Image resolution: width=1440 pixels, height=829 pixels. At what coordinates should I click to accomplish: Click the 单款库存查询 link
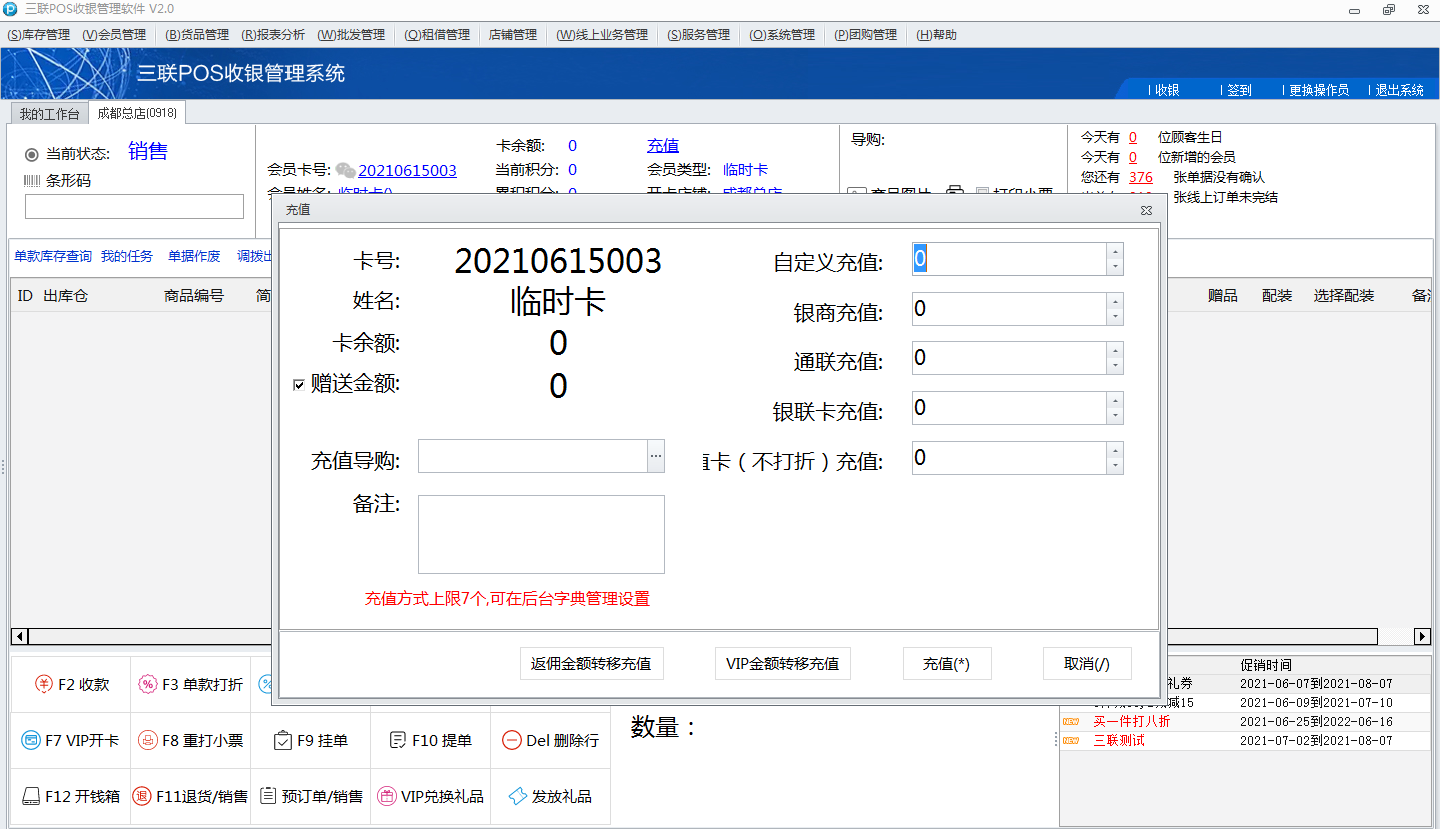pos(53,256)
